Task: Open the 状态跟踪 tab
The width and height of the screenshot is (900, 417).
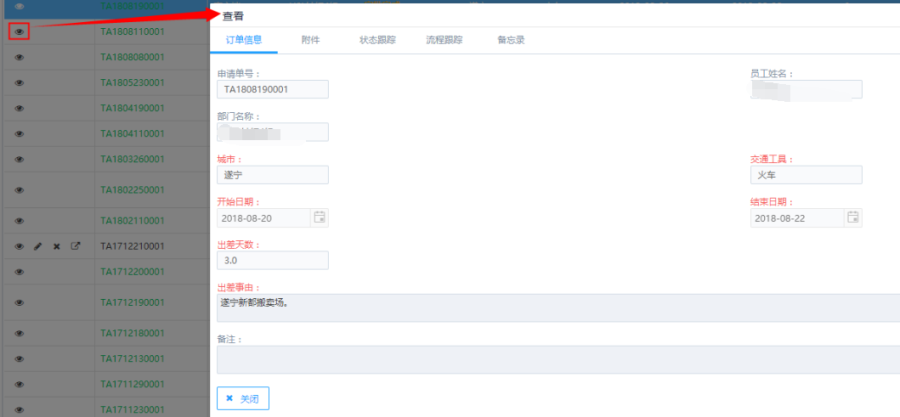Action: pyautogui.click(x=377, y=41)
